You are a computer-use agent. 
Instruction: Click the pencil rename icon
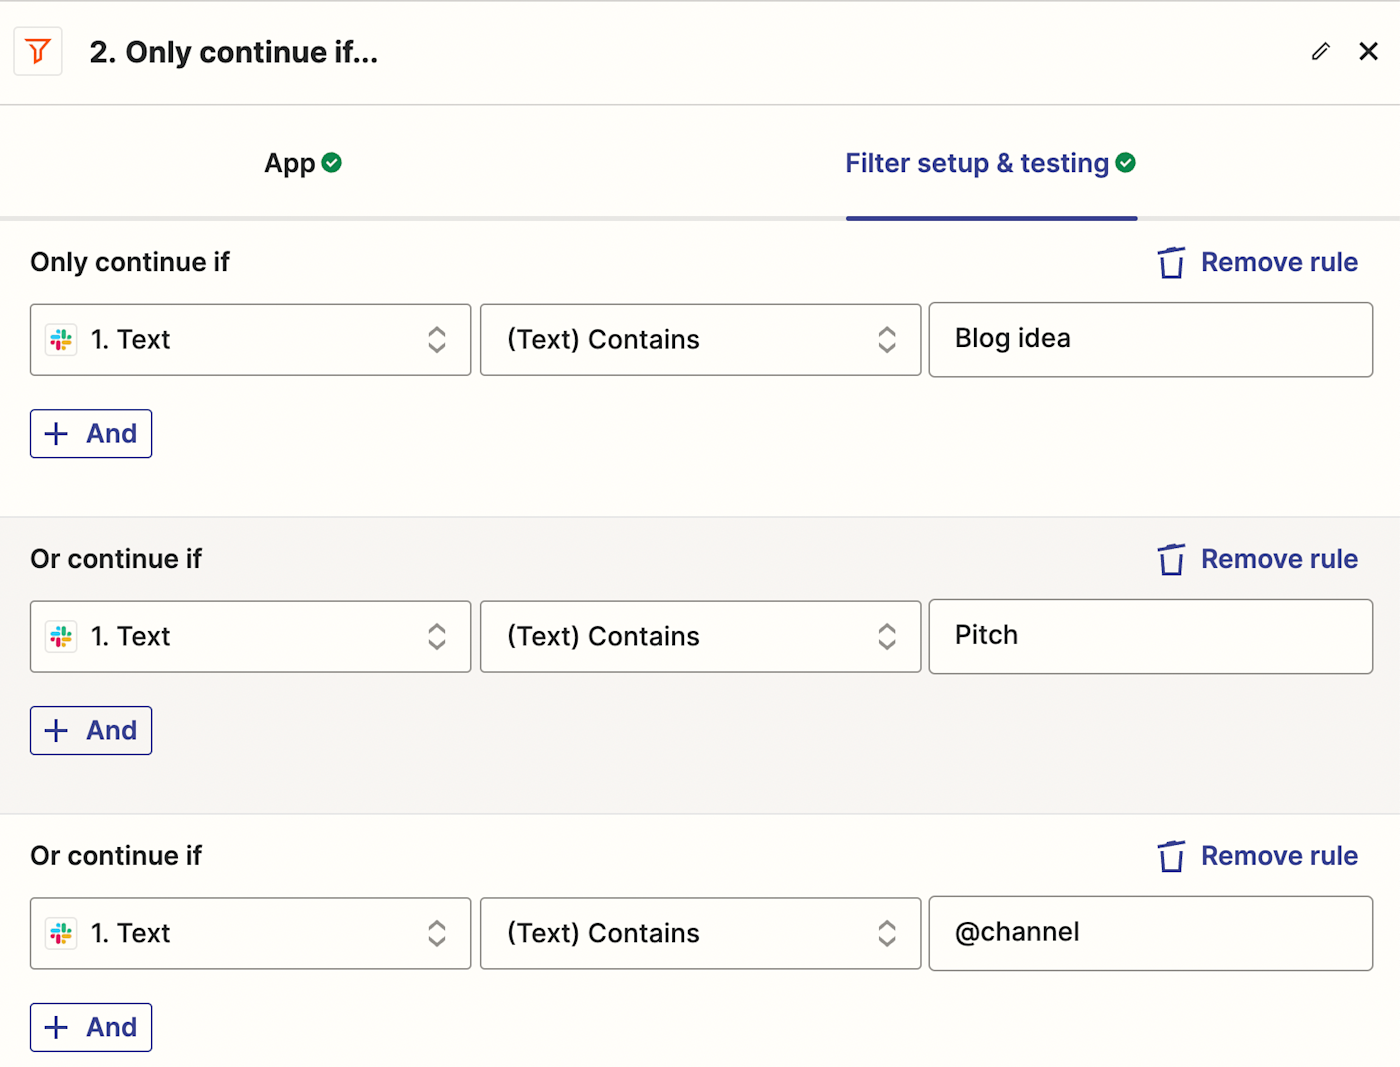1320,51
